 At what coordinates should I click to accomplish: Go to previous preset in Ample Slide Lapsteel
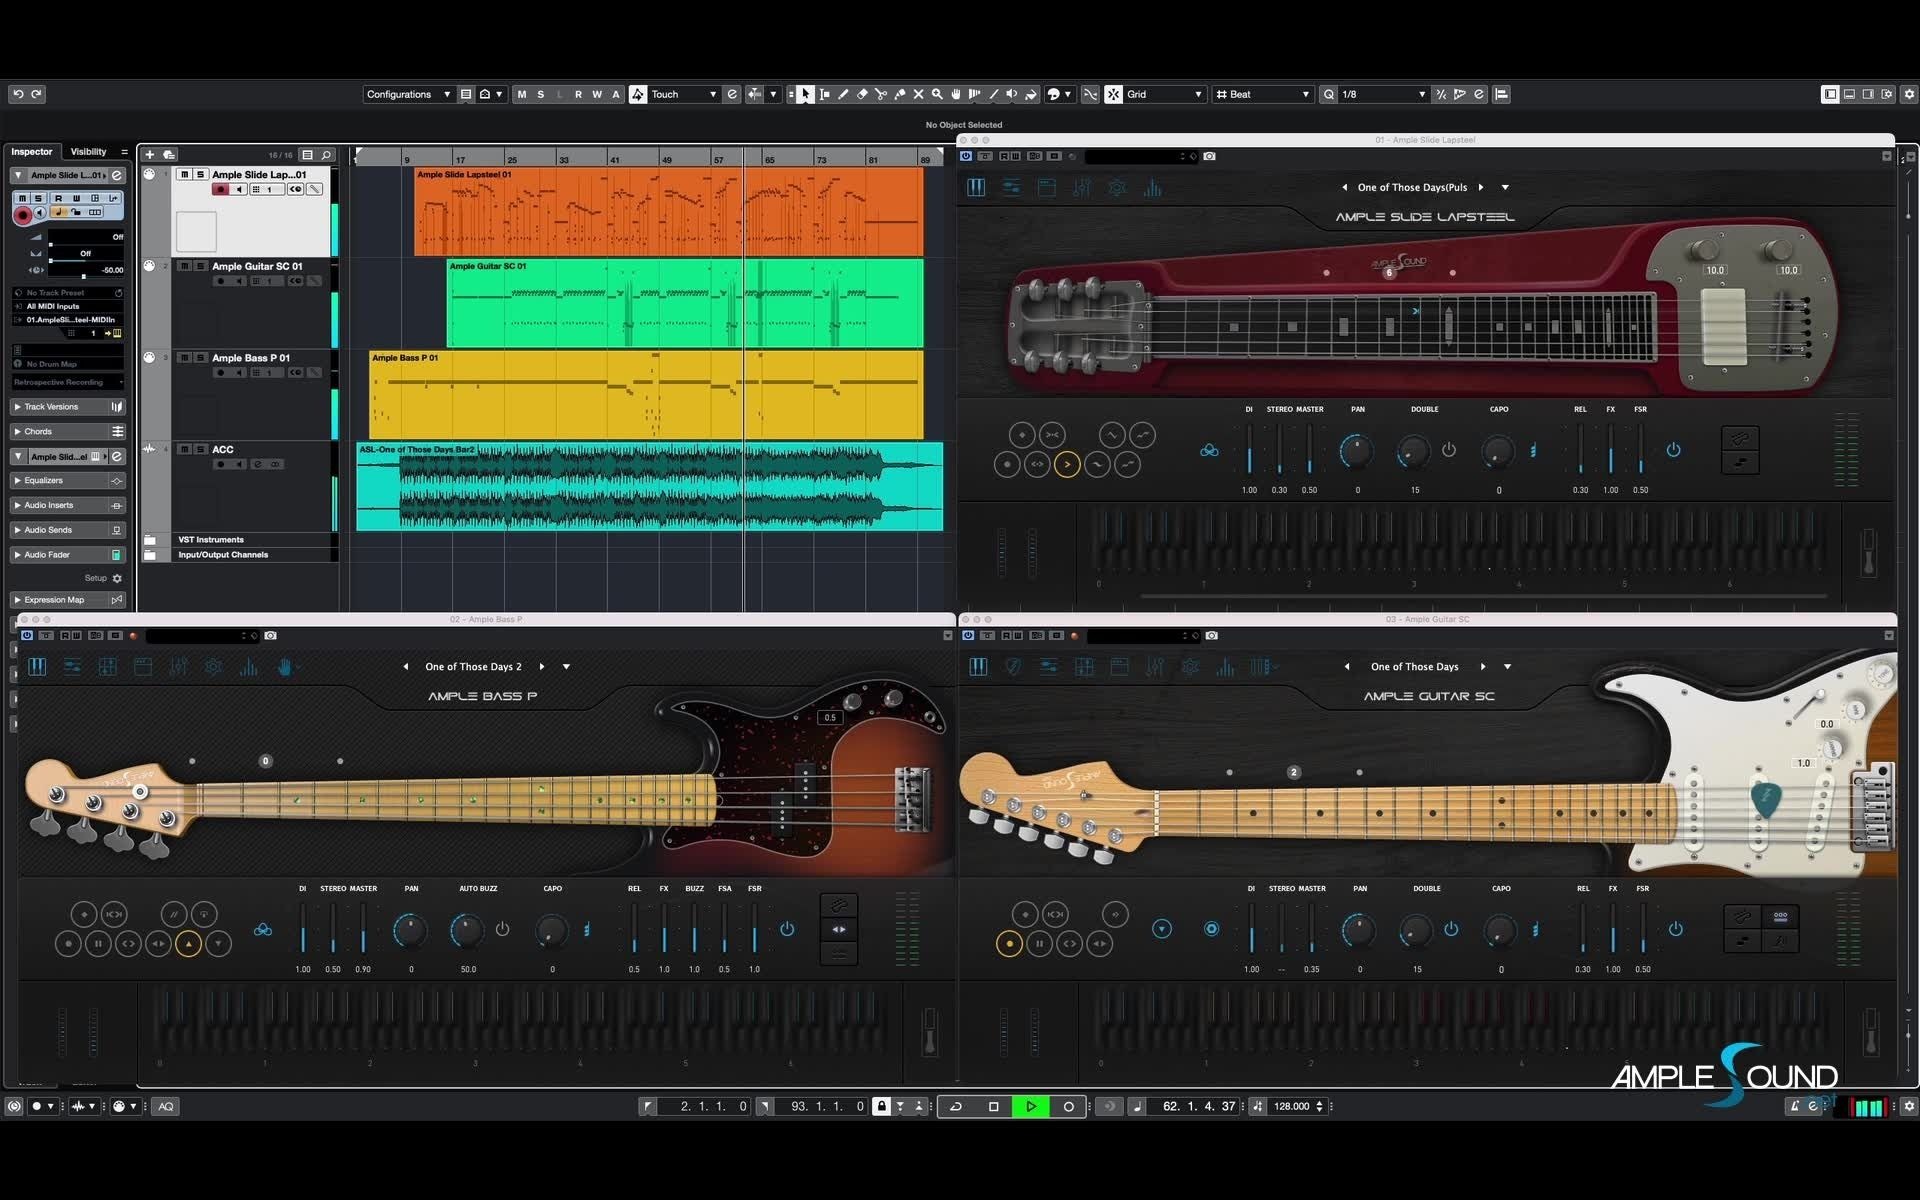tap(1344, 187)
